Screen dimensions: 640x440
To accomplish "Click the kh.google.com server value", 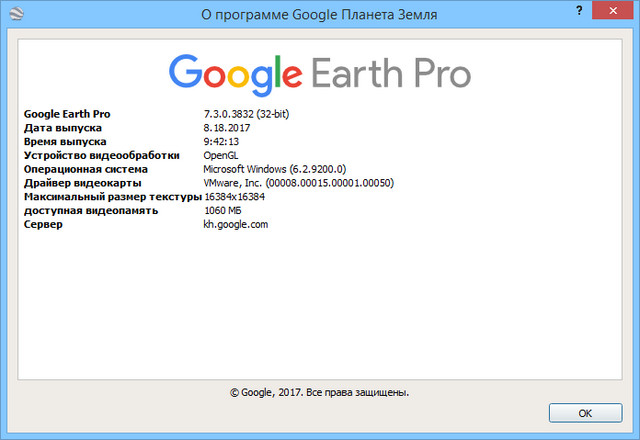I will coord(236,224).
